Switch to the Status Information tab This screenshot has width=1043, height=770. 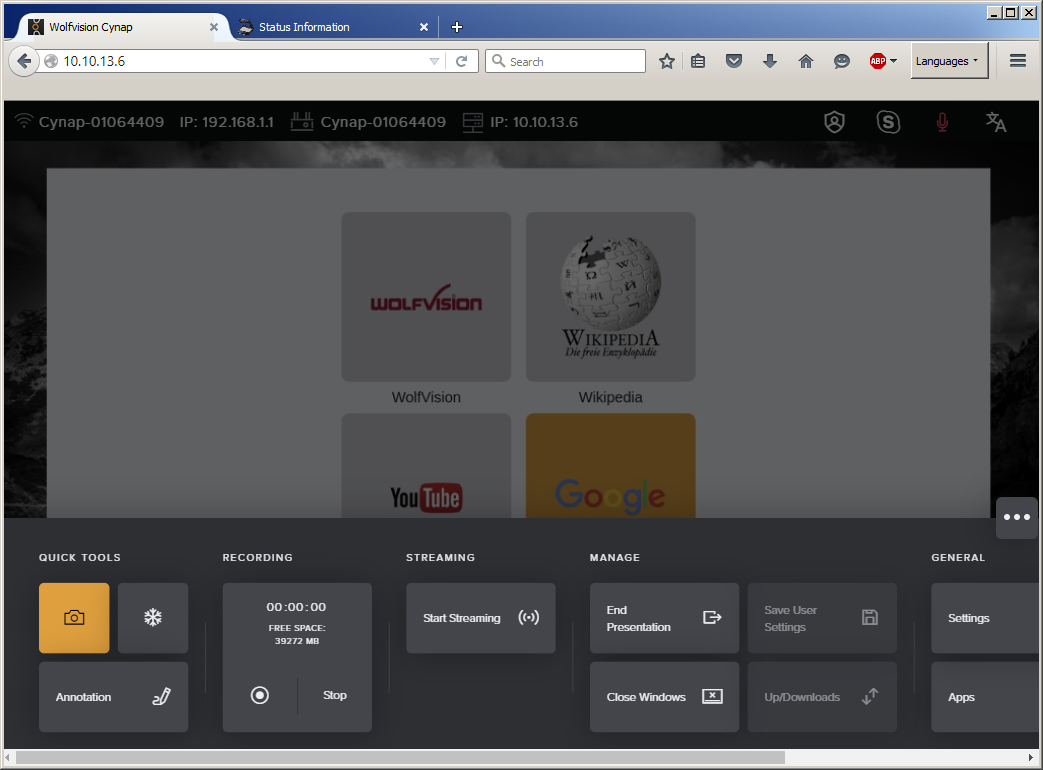333,27
